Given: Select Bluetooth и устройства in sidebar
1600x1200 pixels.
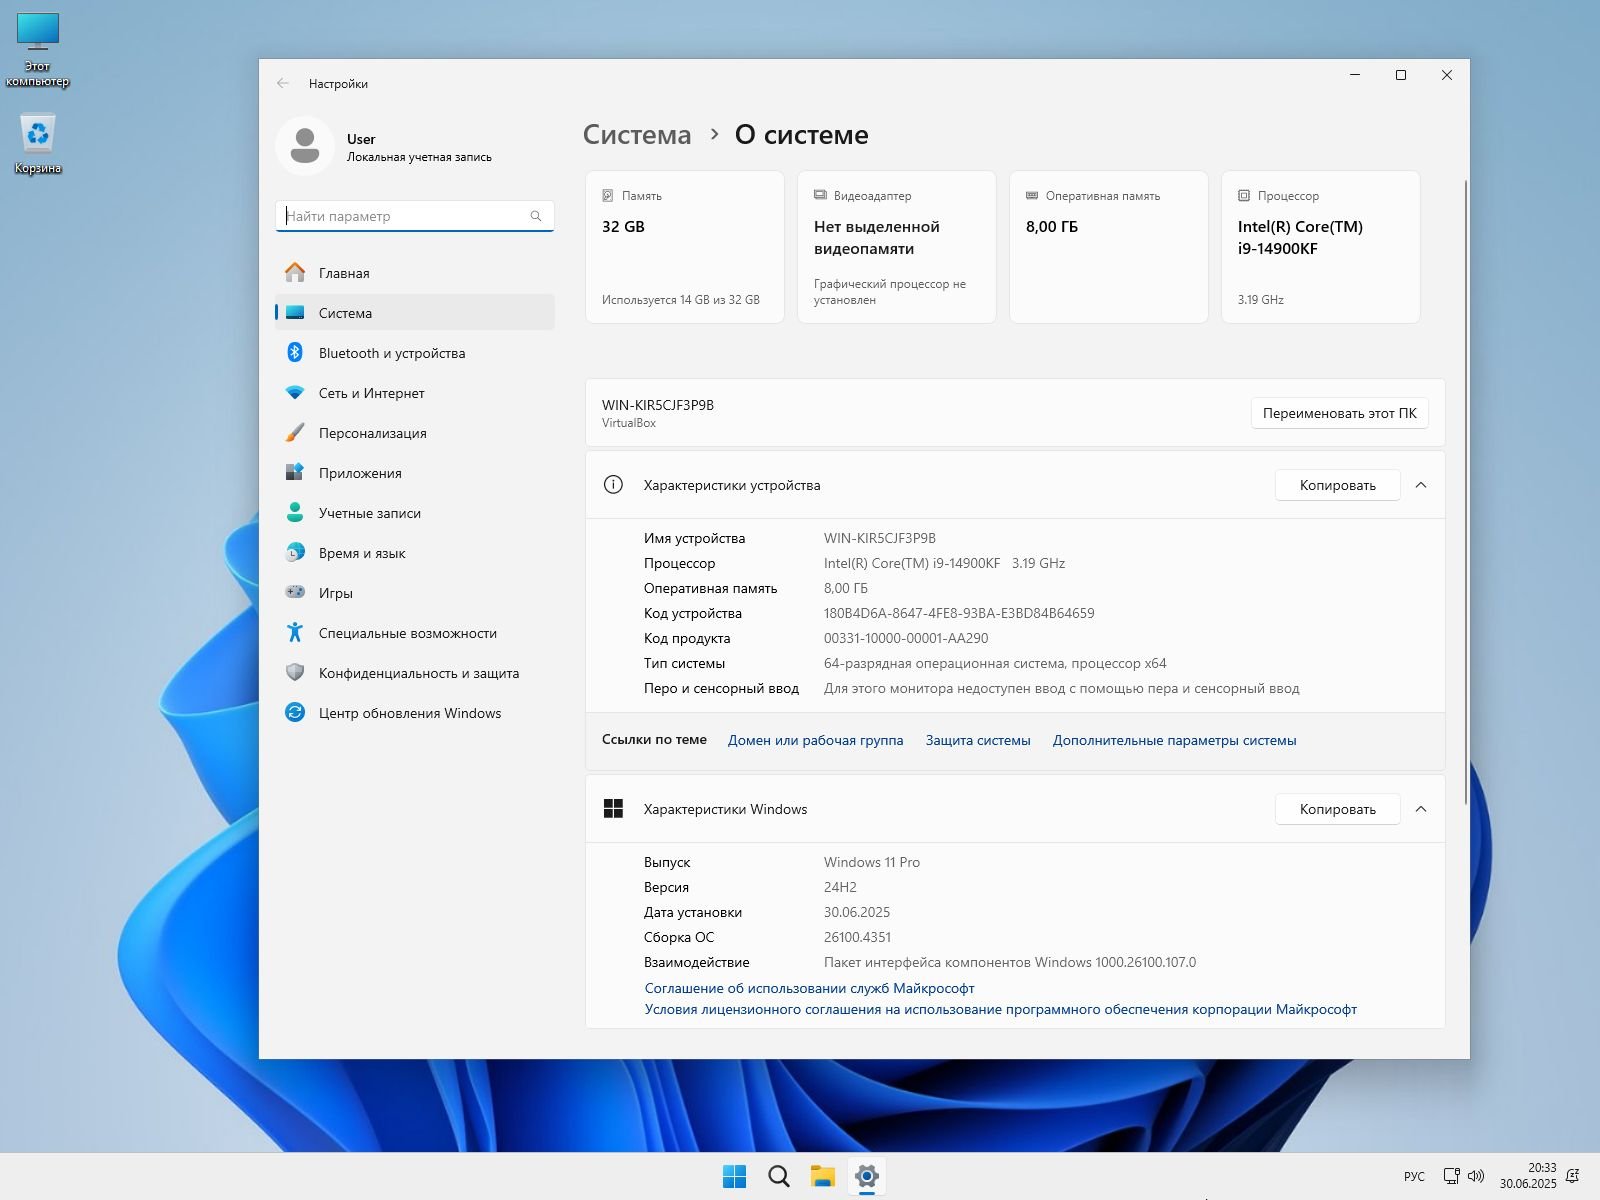Looking at the screenshot, I should [x=415, y=353].
